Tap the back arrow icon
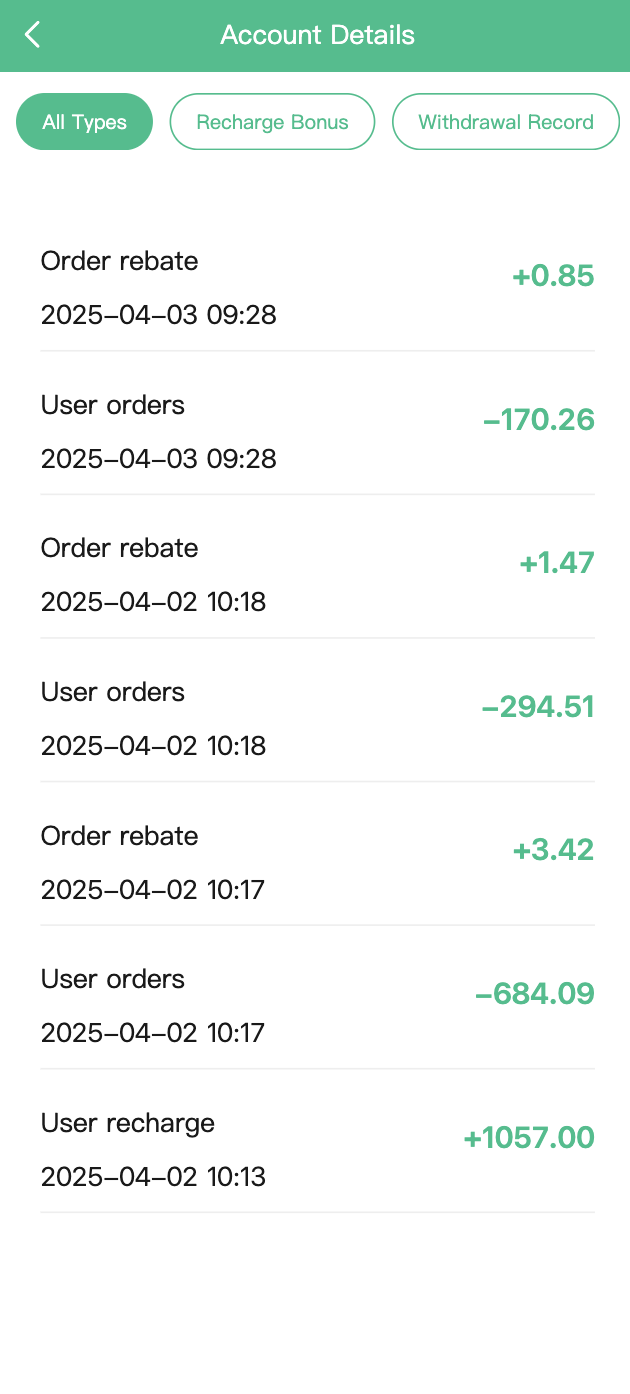 33,36
